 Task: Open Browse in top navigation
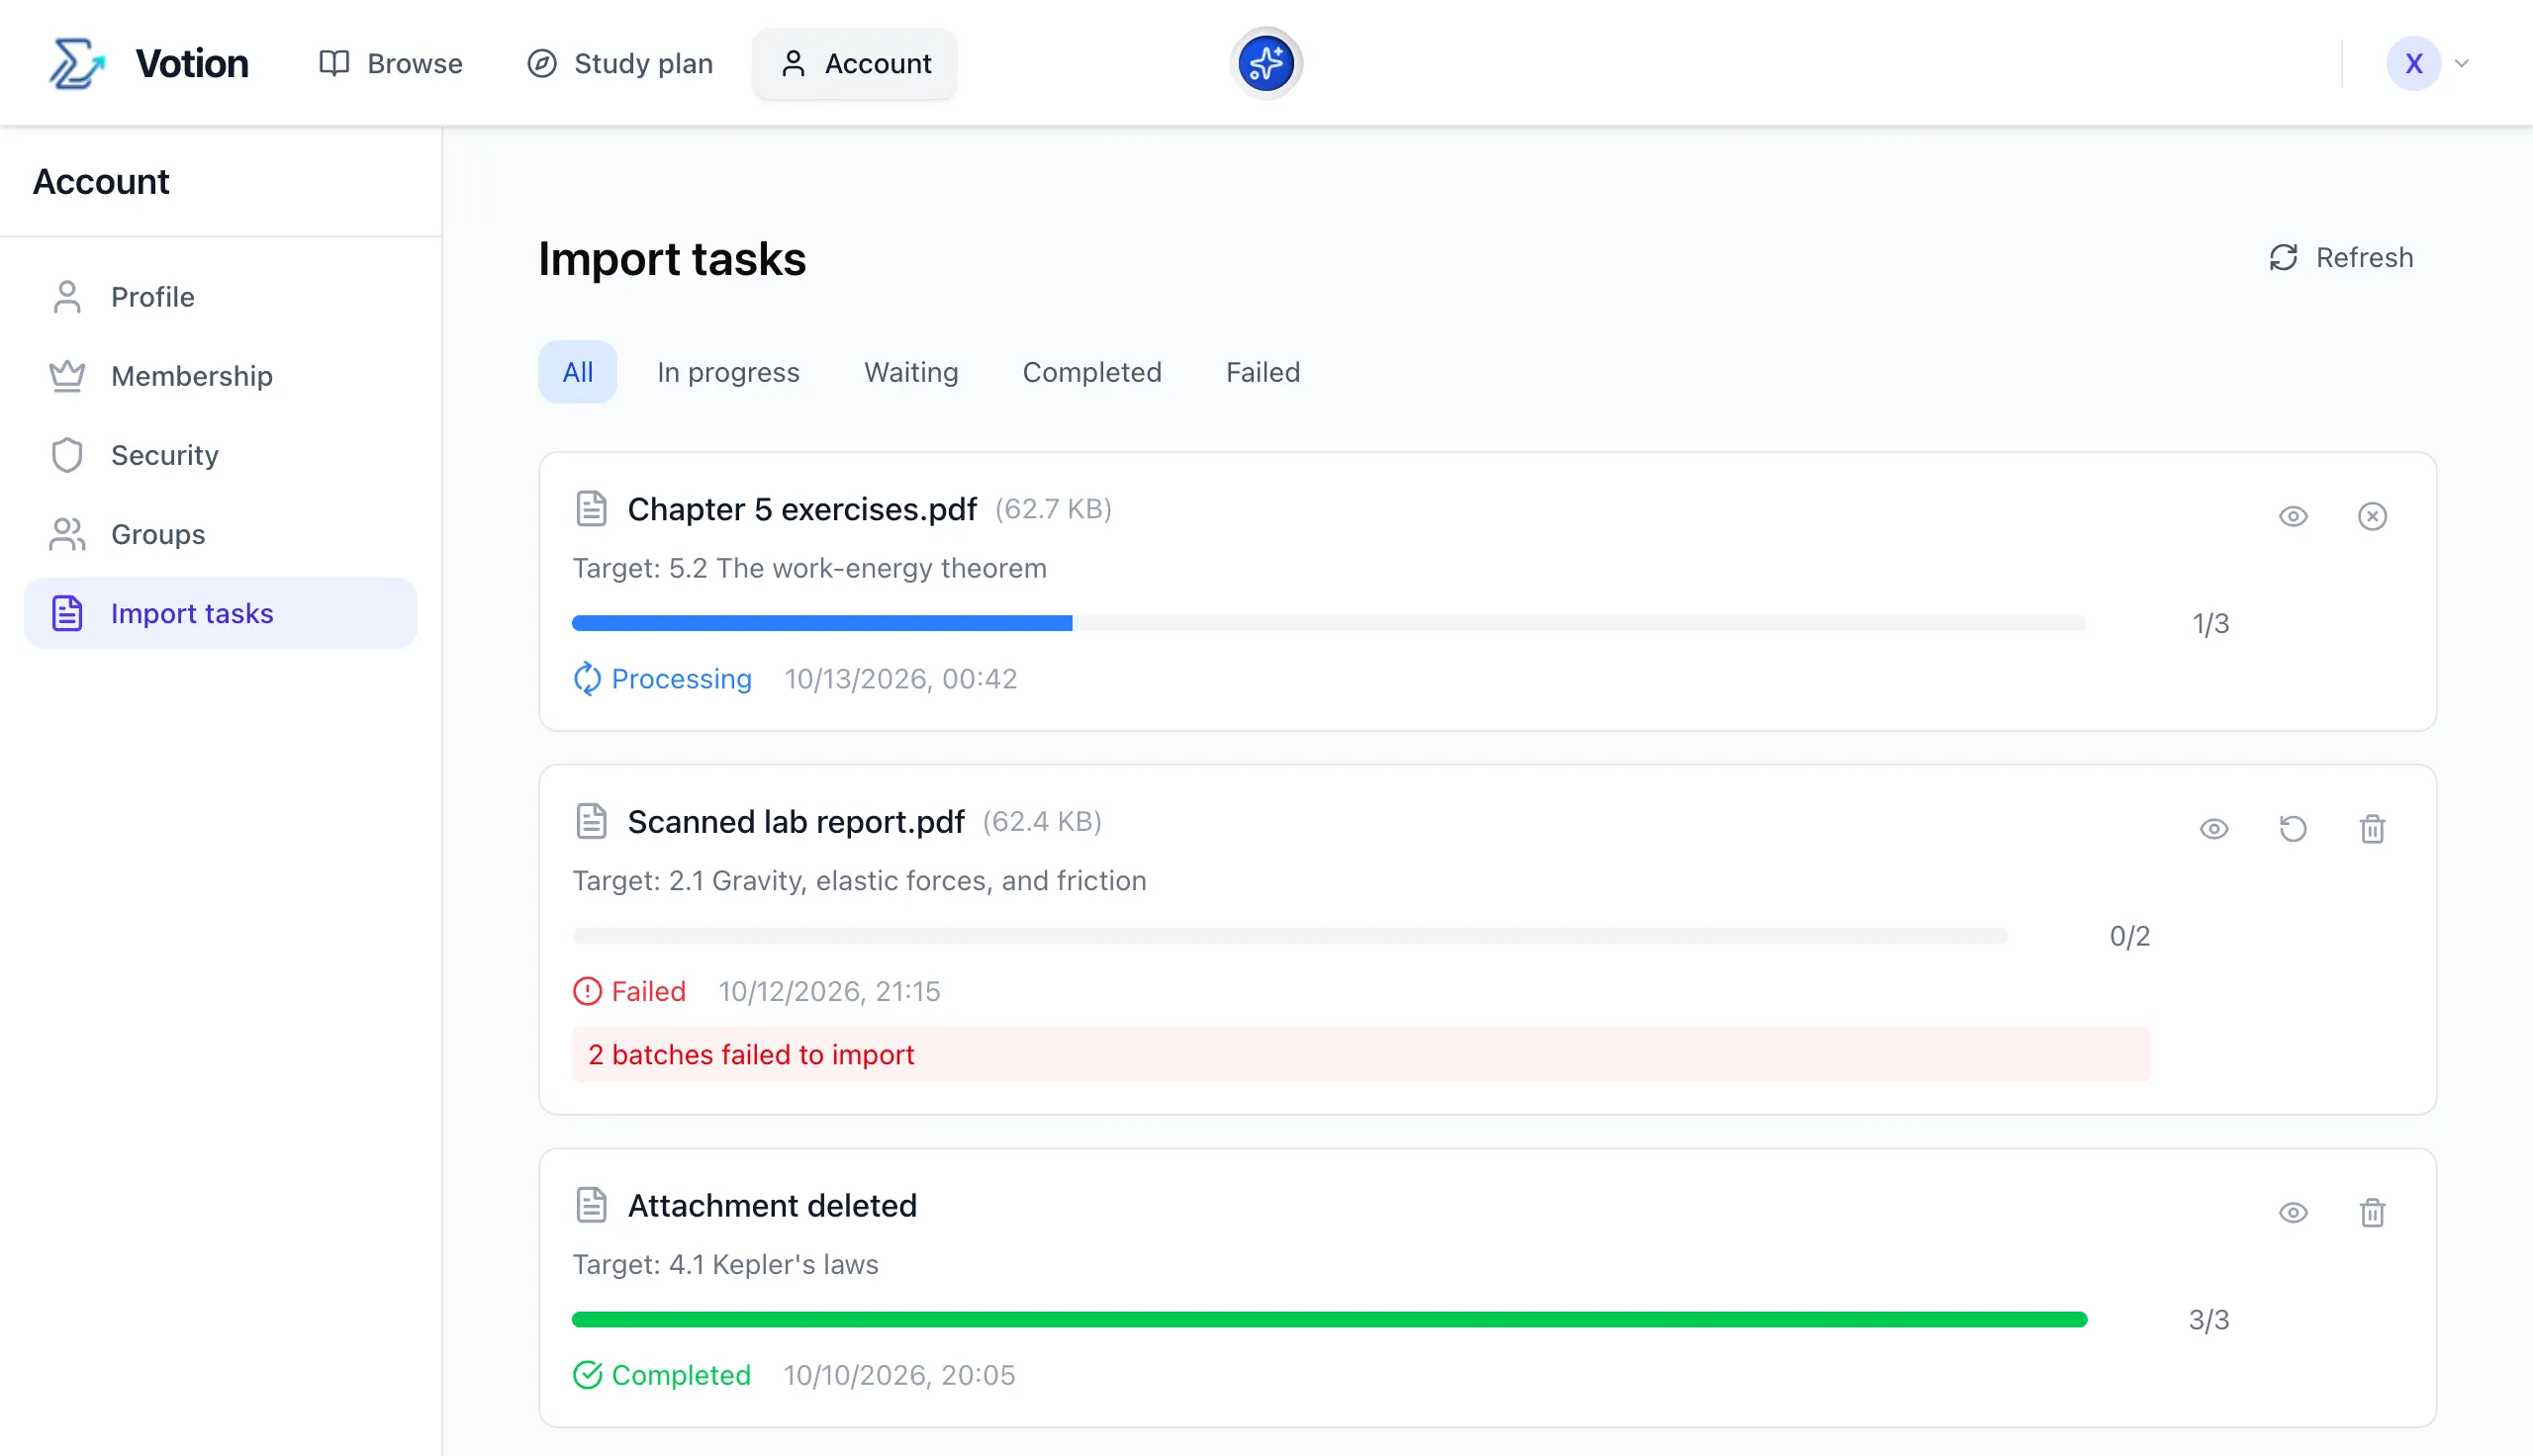(x=390, y=63)
